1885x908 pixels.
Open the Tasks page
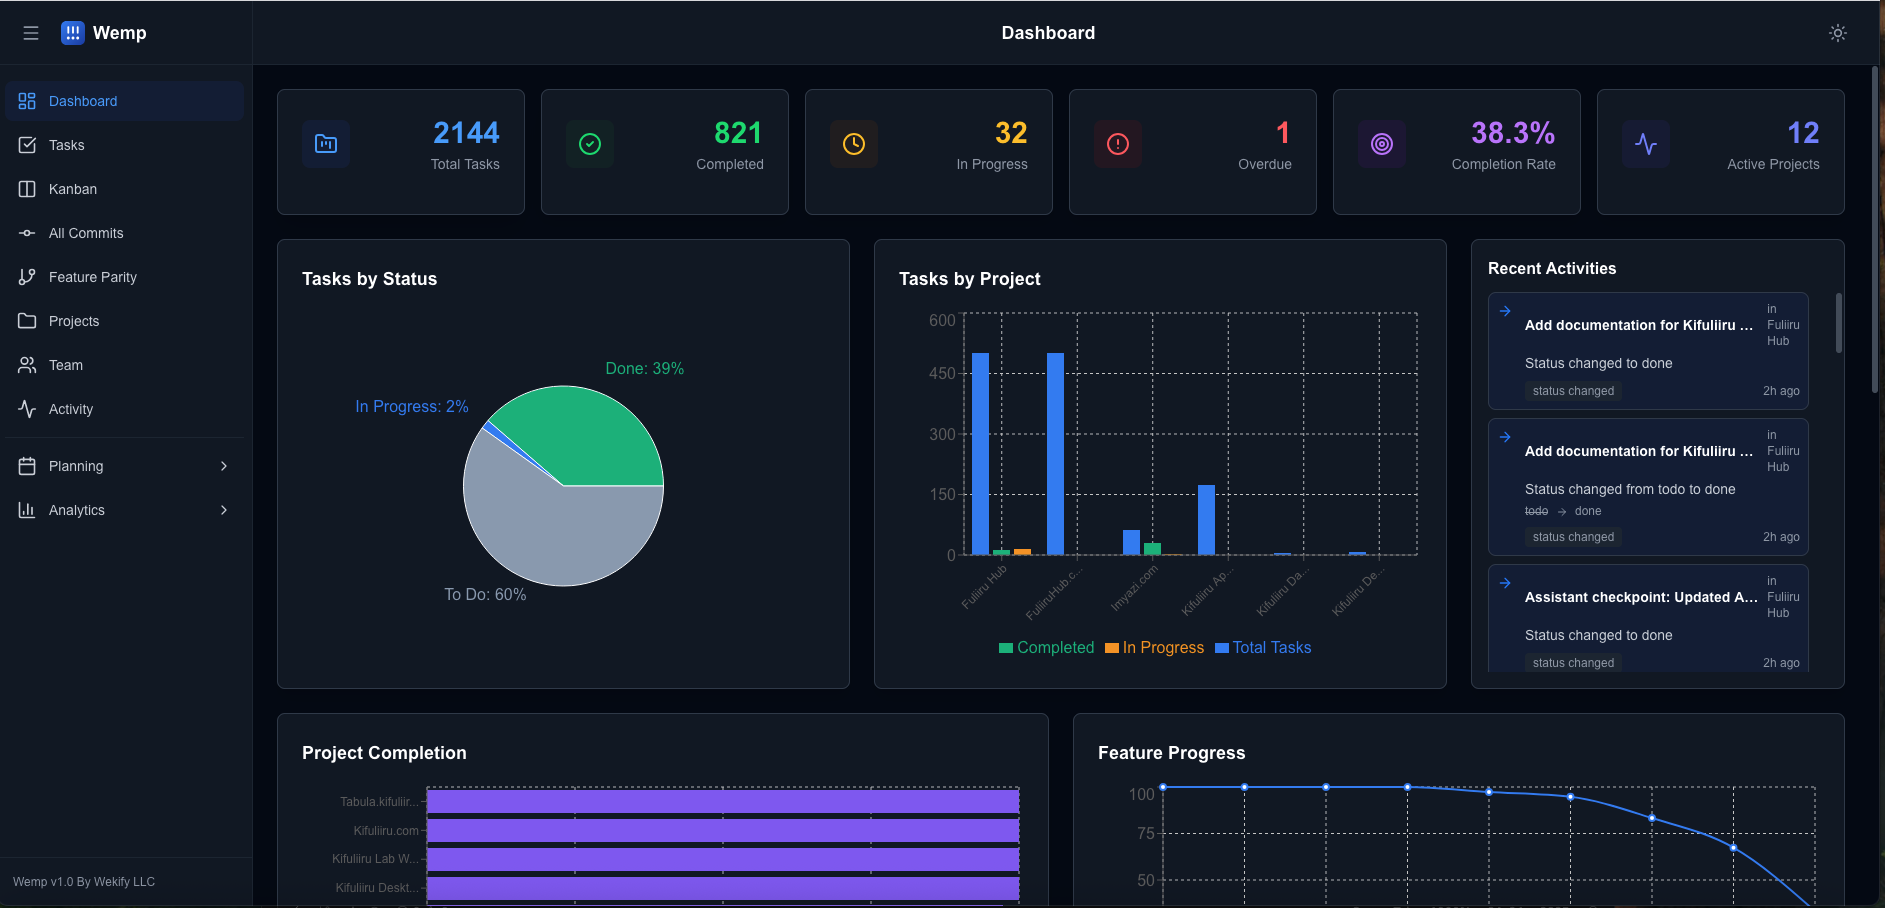pos(125,145)
